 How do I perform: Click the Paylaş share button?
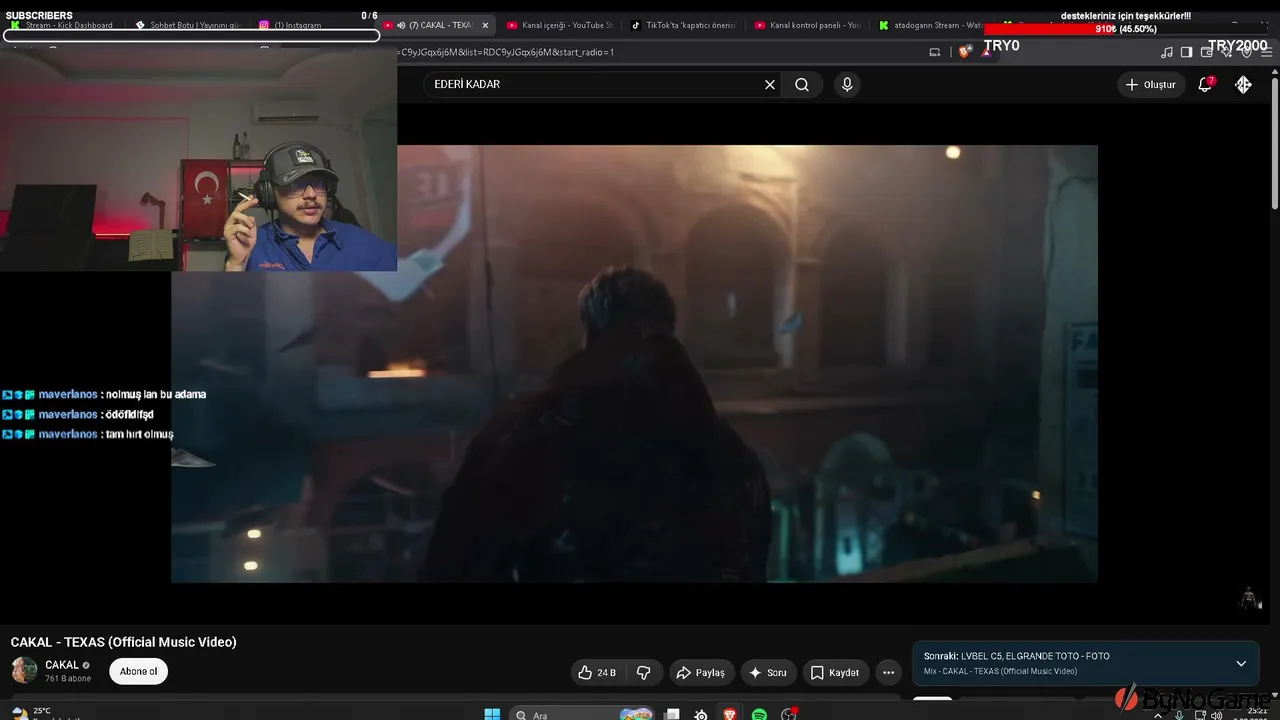tap(702, 673)
